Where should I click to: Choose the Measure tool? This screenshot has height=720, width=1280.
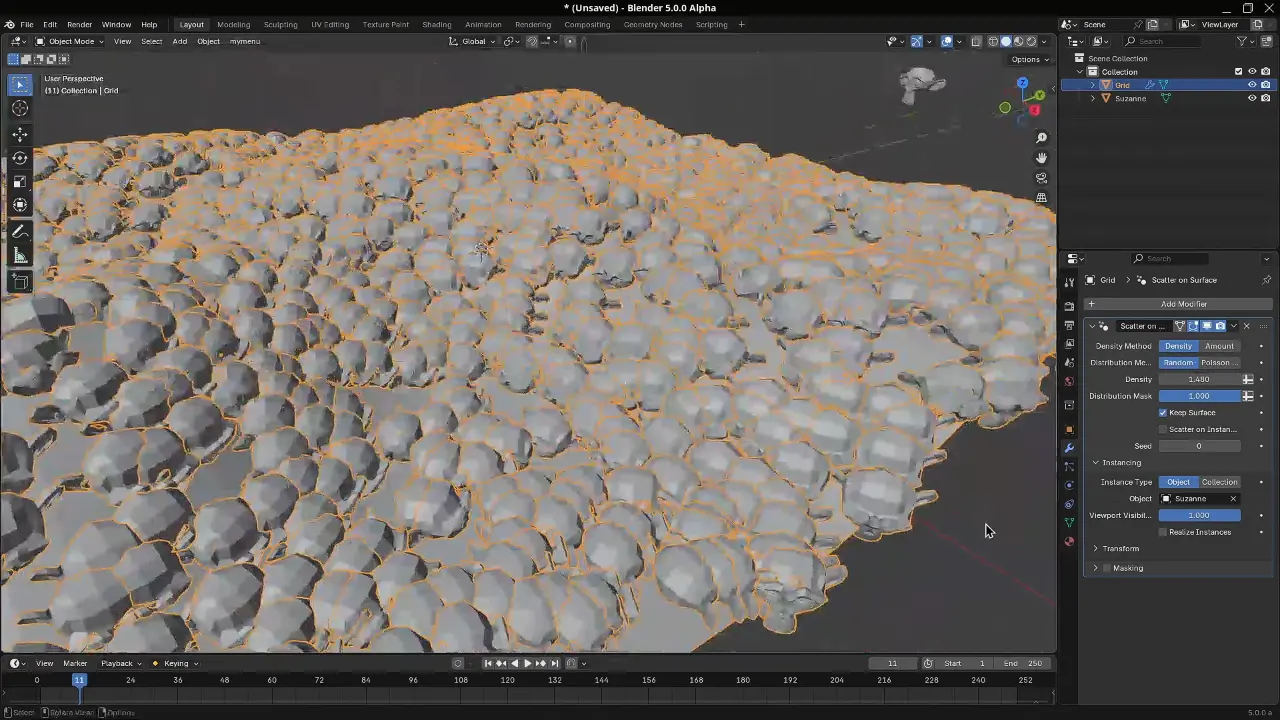(20, 256)
